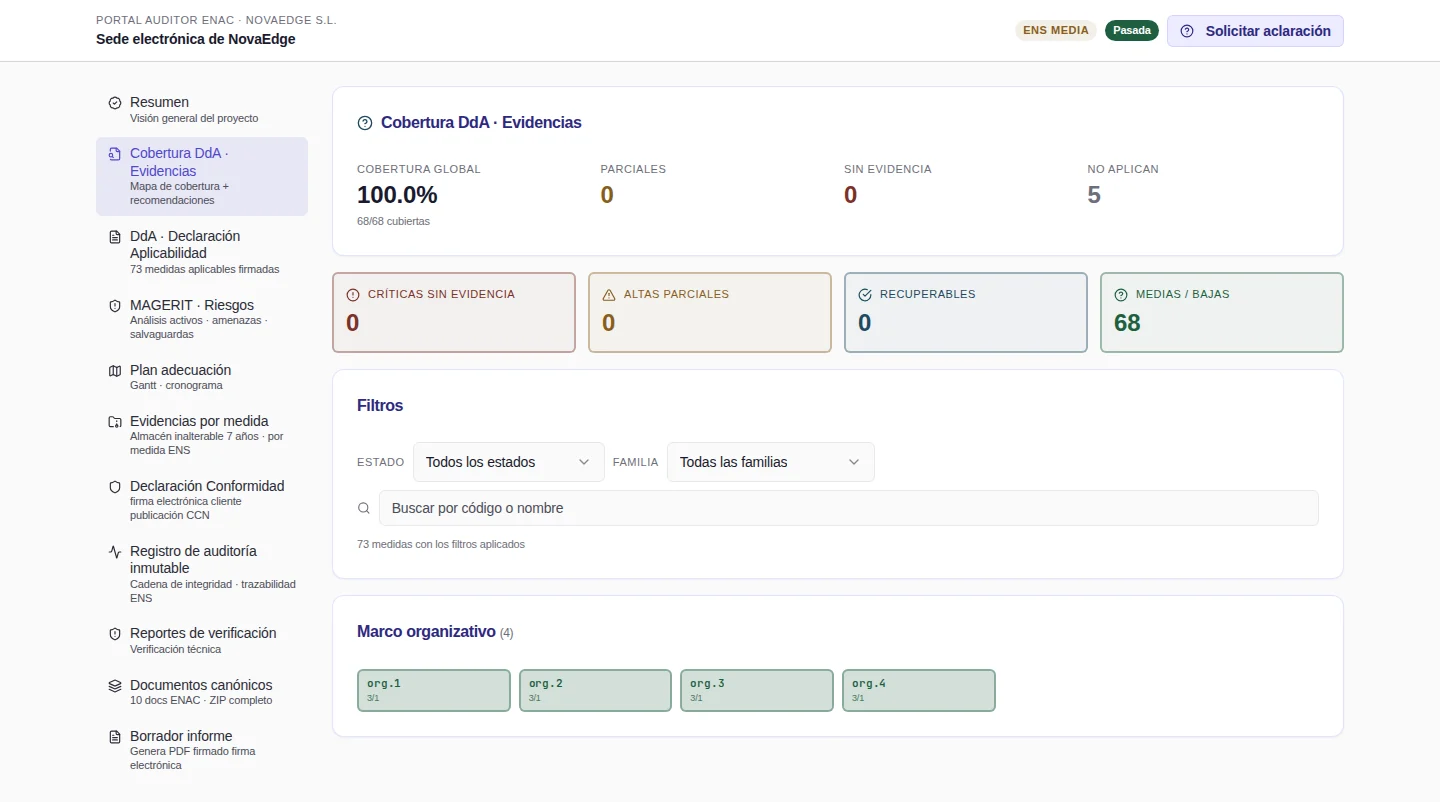Click the MAGERIT Riesgos shield icon
The width and height of the screenshot is (1440, 802).
(x=115, y=306)
